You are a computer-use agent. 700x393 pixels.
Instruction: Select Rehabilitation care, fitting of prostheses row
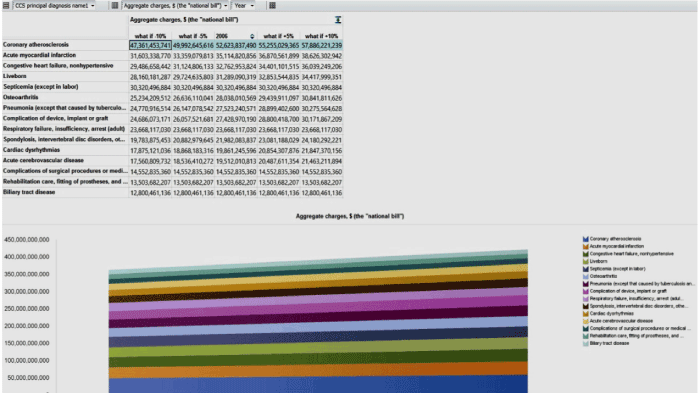click(x=65, y=182)
